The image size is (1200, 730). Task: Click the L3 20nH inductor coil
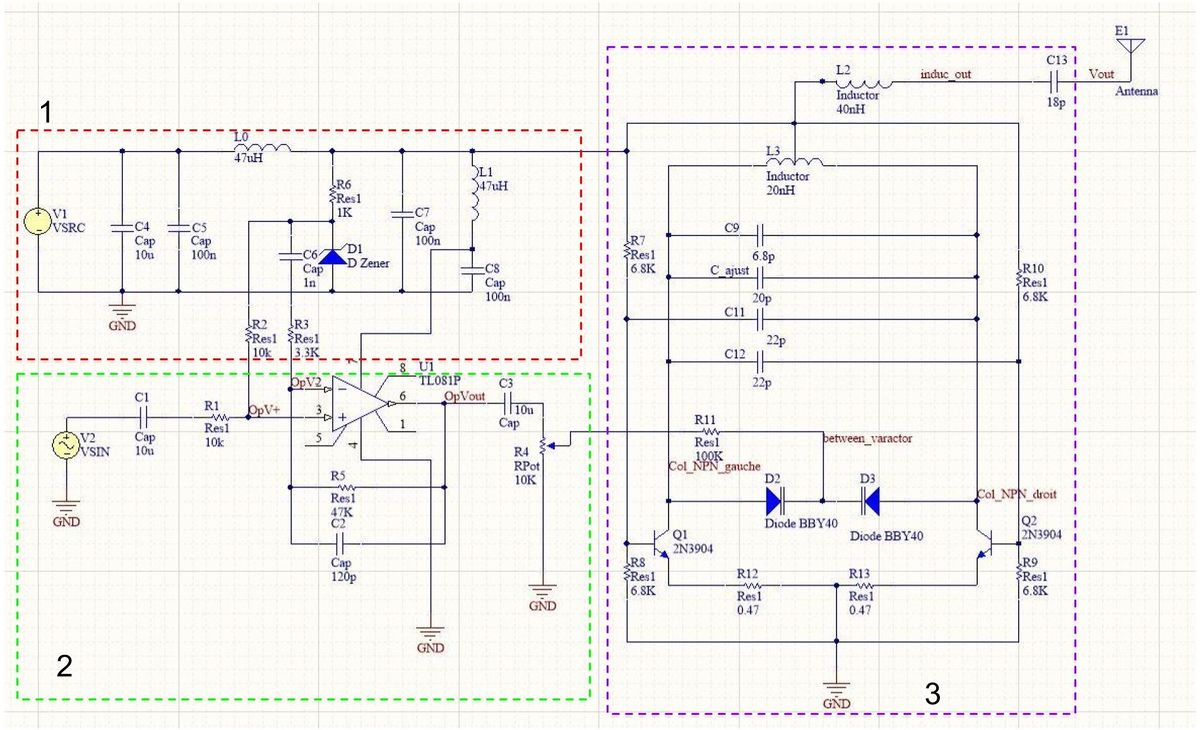coord(793,162)
